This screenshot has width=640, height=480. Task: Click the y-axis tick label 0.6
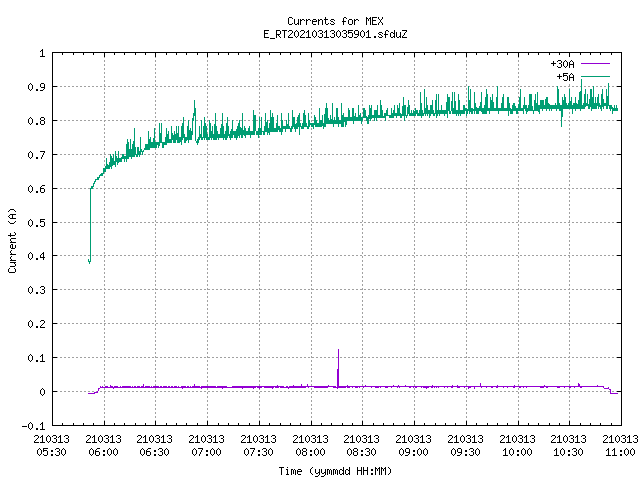[36, 189]
